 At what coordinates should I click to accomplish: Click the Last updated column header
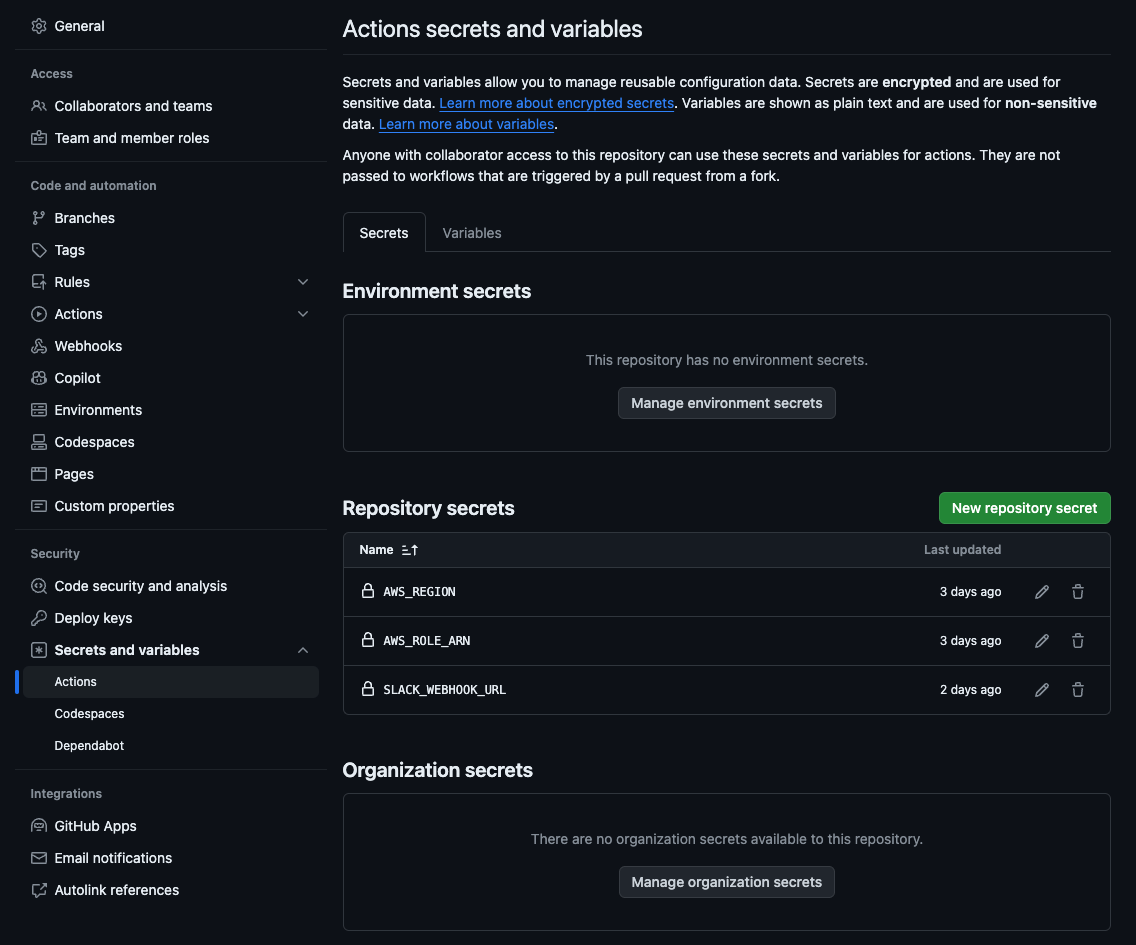tap(962, 550)
